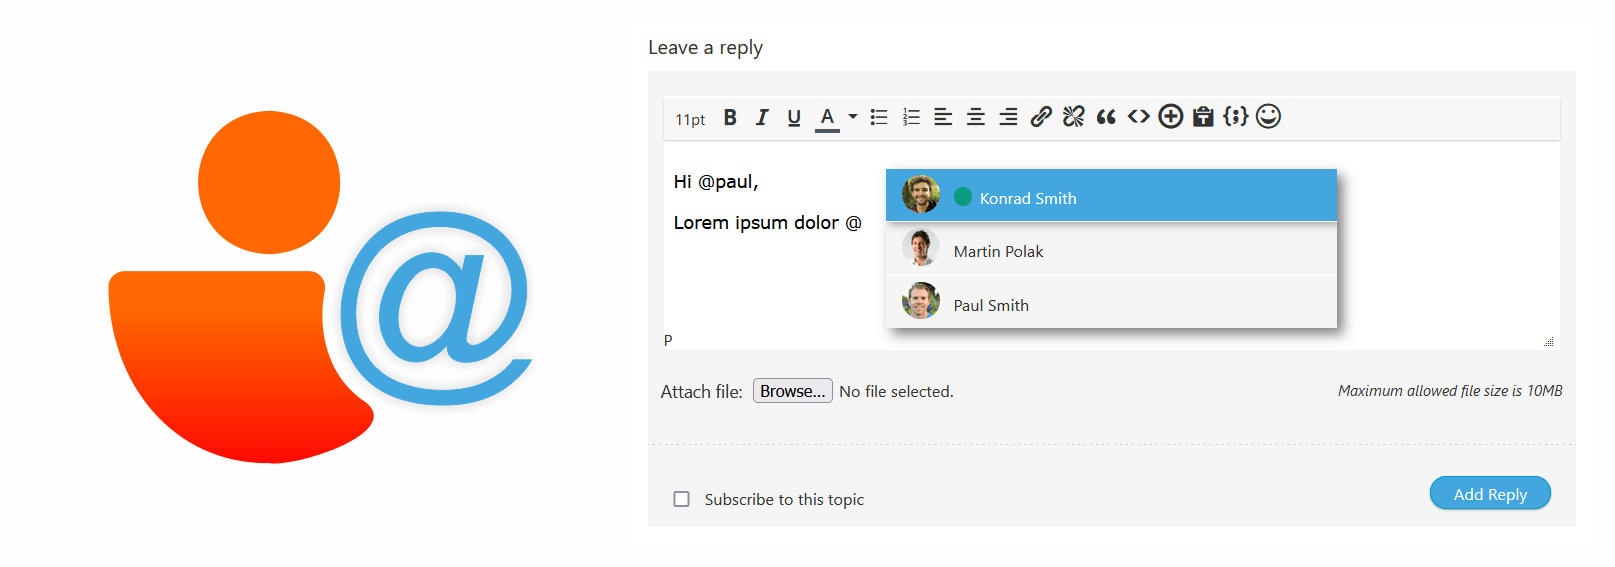
Task: Insert a numbered list
Action: [911, 118]
